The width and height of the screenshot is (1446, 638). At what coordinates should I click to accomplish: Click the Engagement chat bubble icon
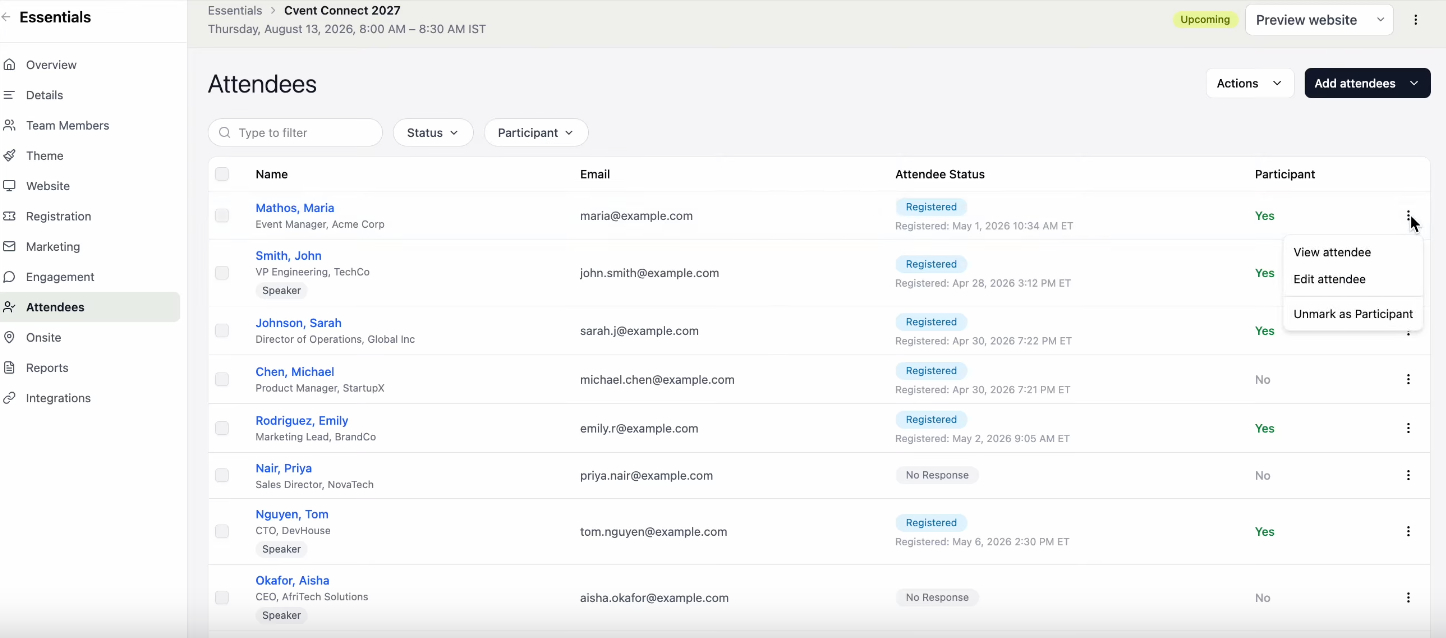tap(9, 277)
